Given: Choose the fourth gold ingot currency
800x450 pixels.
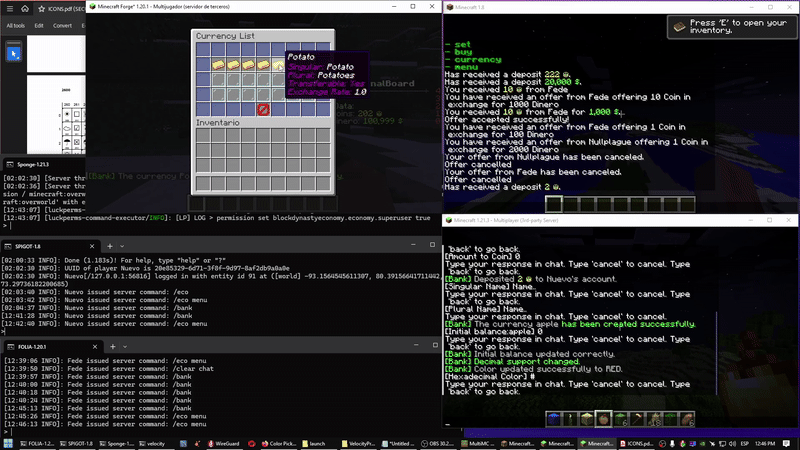Looking at the screenshot, I should click(263, 64).
